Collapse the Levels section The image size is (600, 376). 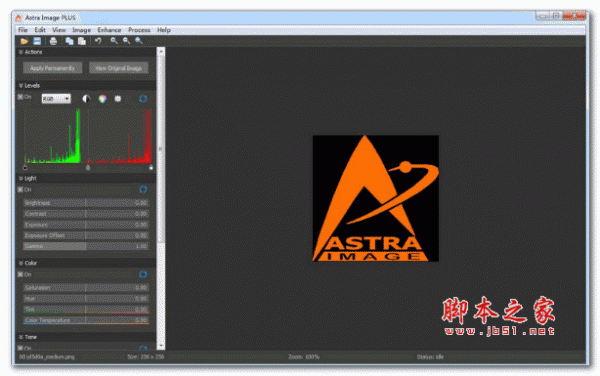click(21, 85)
